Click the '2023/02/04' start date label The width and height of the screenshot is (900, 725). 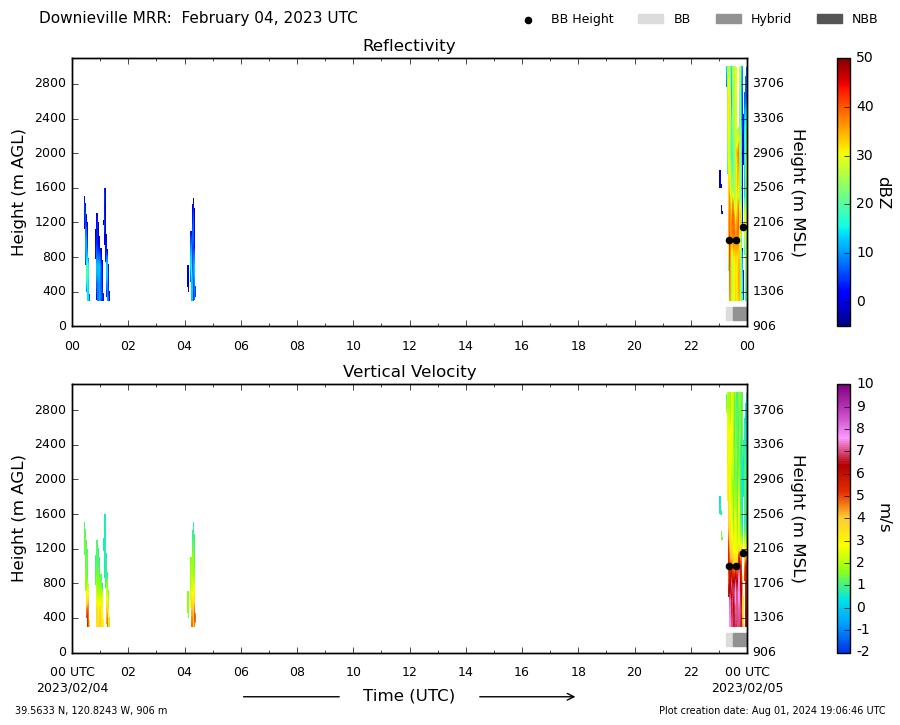(x=72, y=688)
